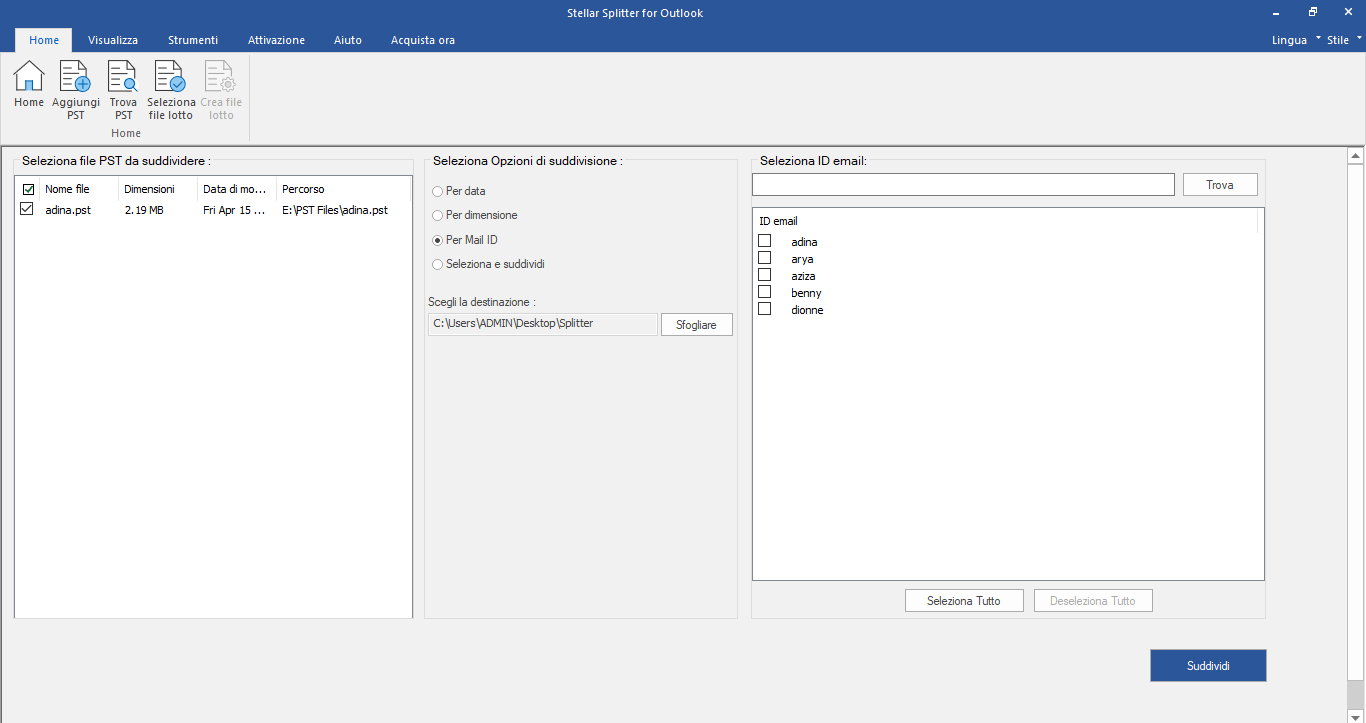Open the Stile dropdown menu
The width and height of the screenshot is (1366, 723).
pyautogui.click(x=1344, y=40)
